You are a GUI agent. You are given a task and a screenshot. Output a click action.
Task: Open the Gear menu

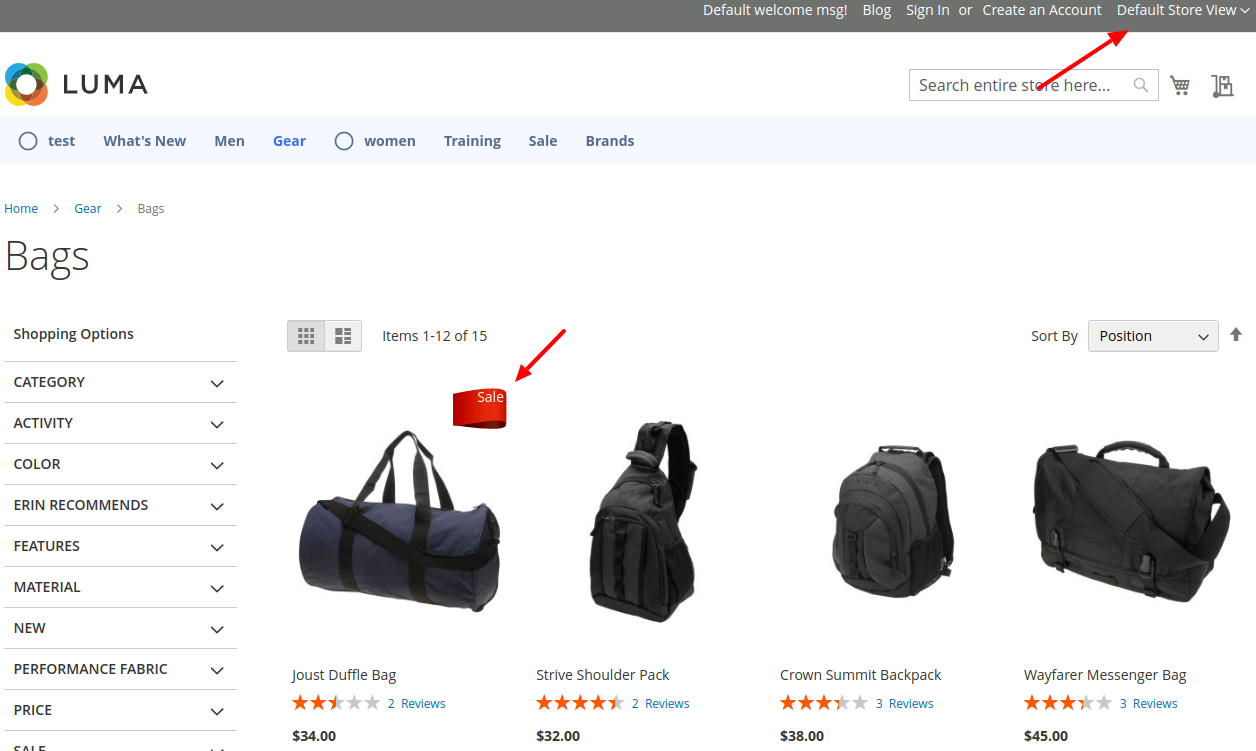(289, 141)
